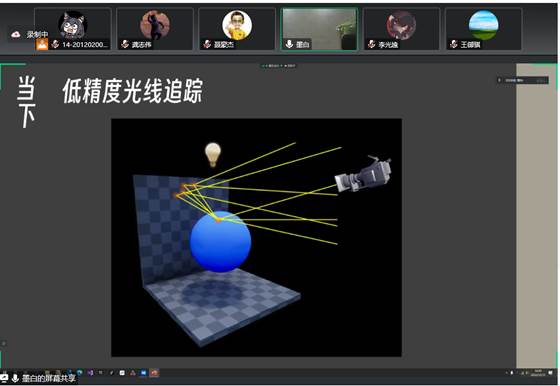
Task: Open the highlighted red PowerPoint taskbar icon
Action: pyautogui.click(x=154, y=373)
